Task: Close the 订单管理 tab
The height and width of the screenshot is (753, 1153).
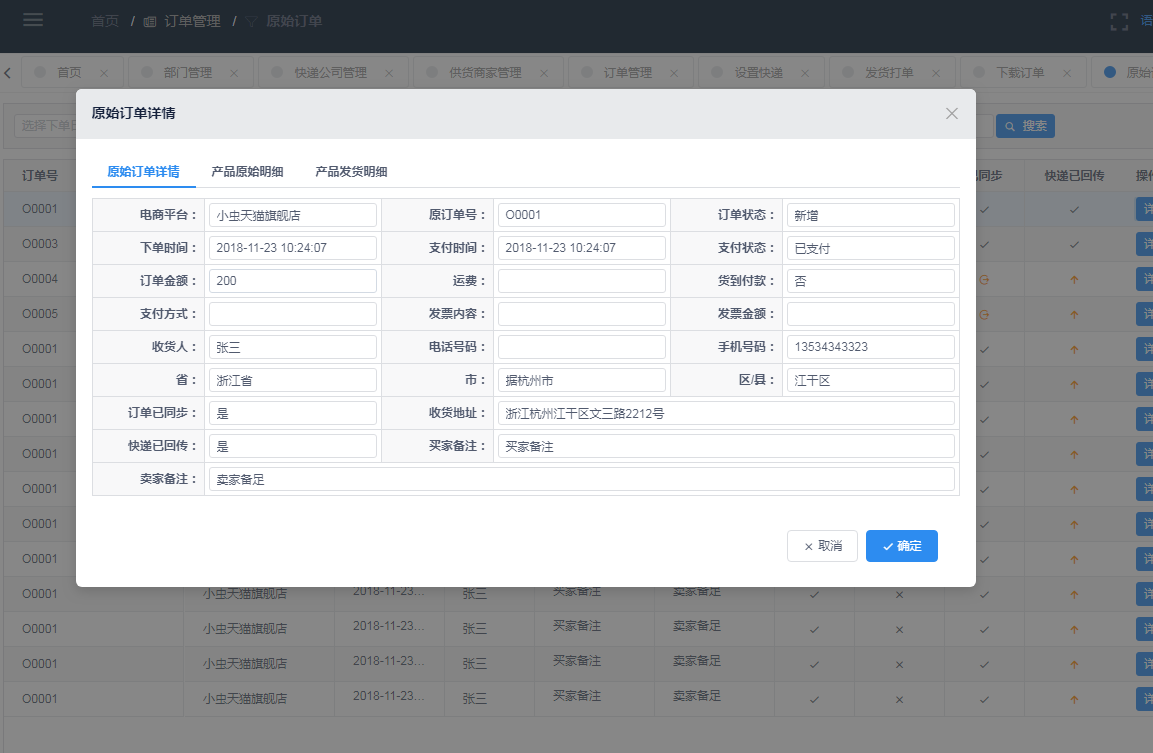Action: click(674, 73)
